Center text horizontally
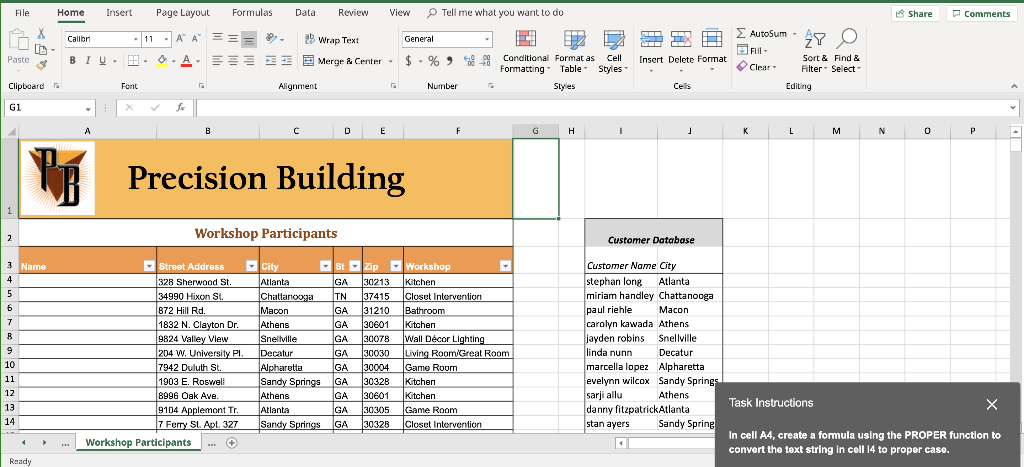 (233, 61)
